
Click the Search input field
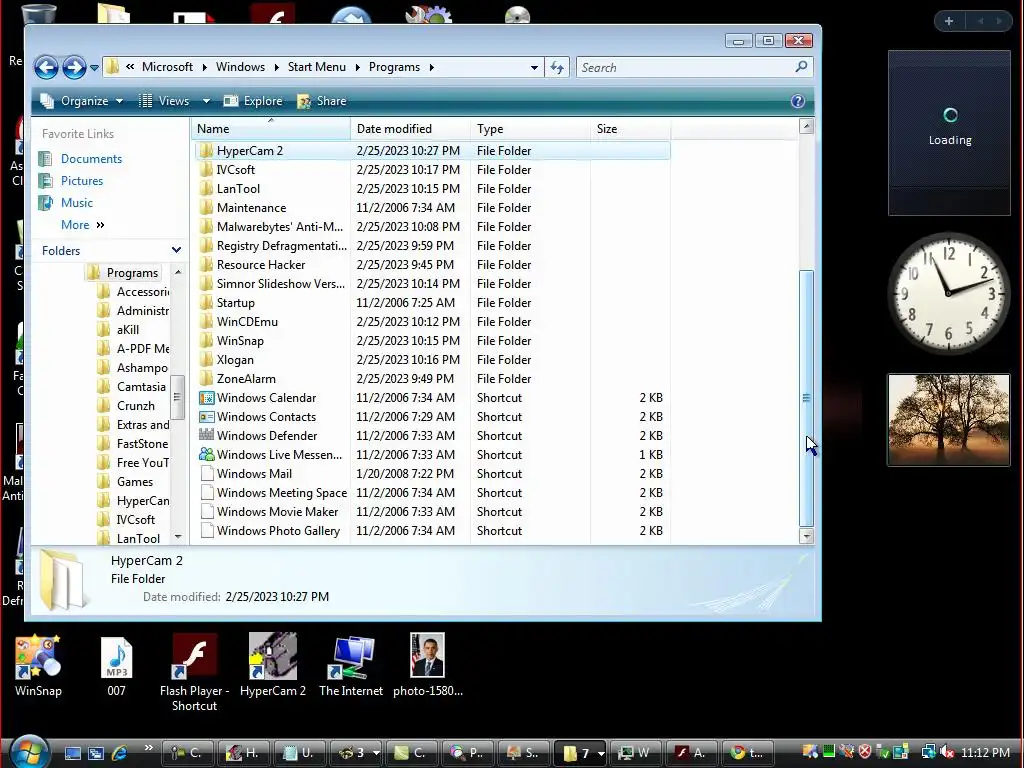pyautogui.click(x=686, y=67)
